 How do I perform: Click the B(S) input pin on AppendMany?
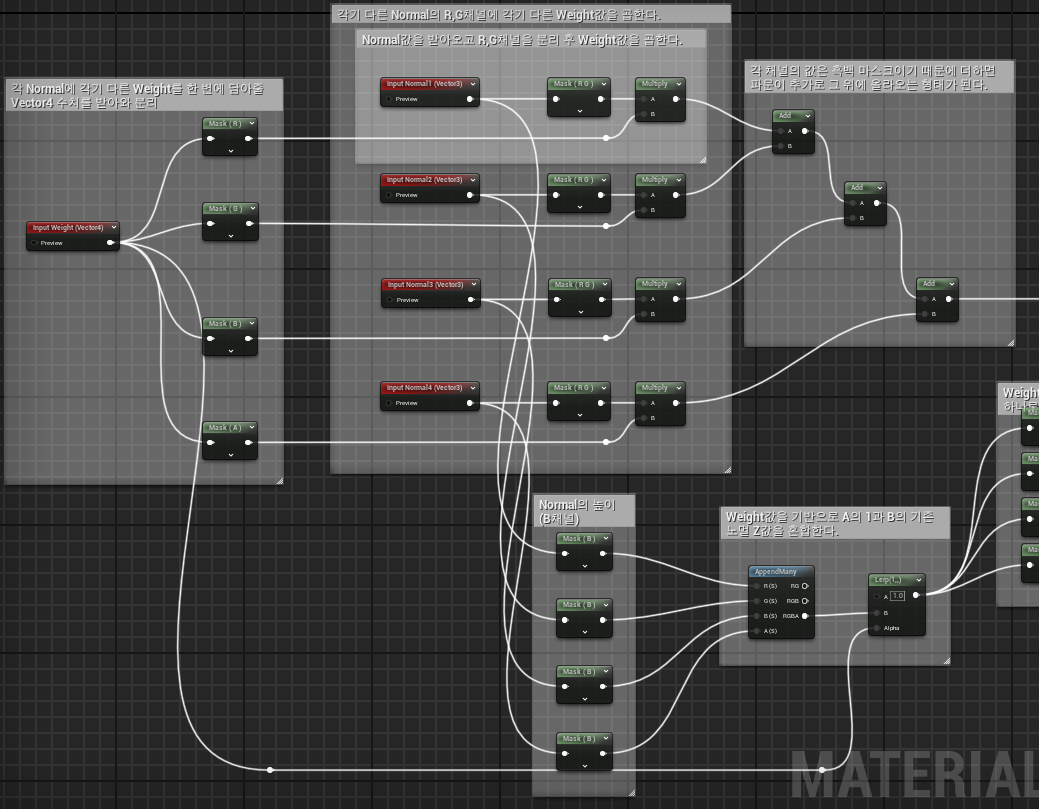pyautogui.click(x=757, y=616)
